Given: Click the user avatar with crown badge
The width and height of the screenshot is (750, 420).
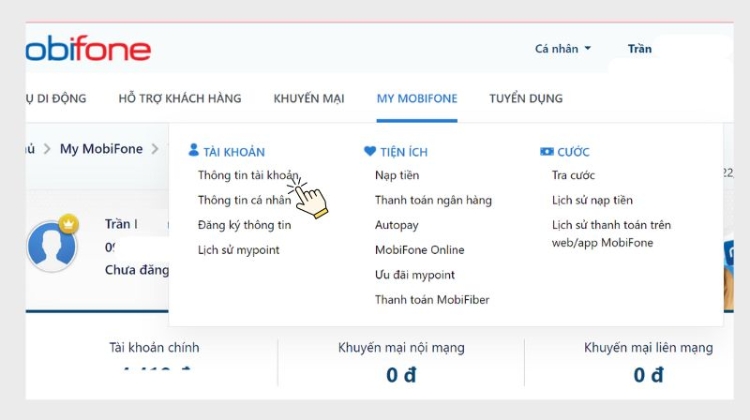Looking at the screenshot, I should point(52,244).
